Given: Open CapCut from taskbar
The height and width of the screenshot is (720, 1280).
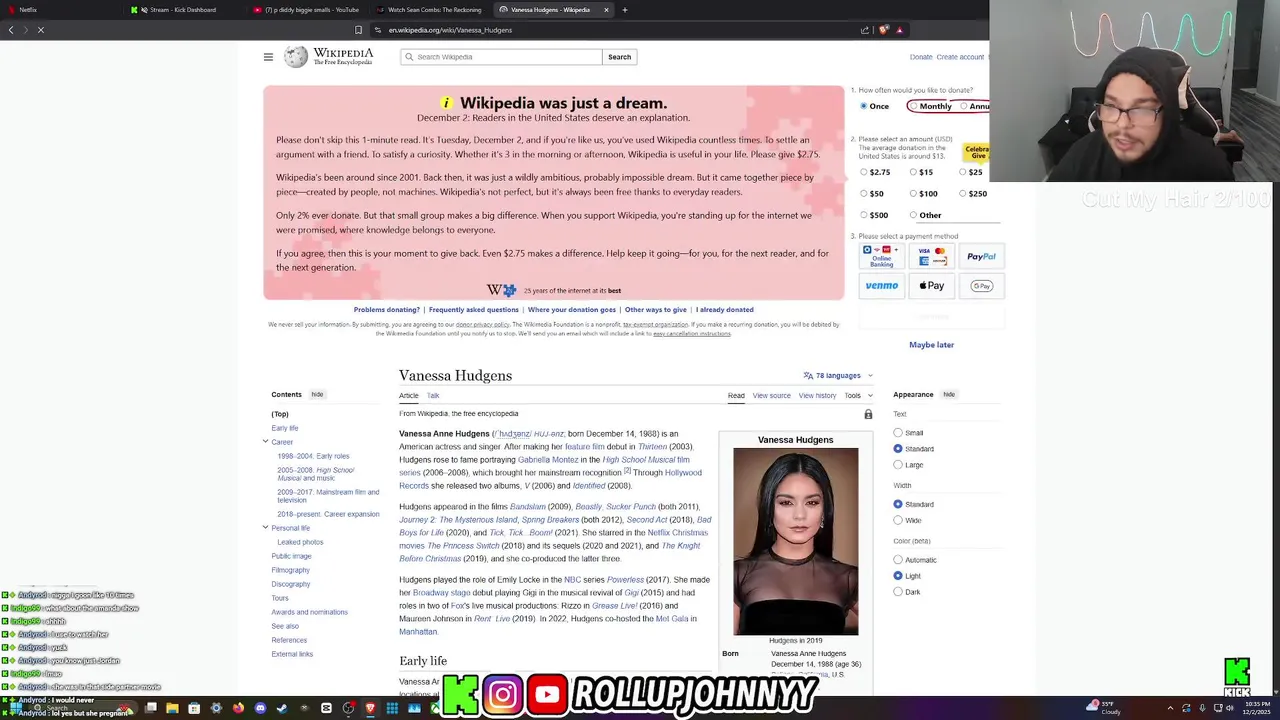Looking at the screenshot, I should coord(326,708).
